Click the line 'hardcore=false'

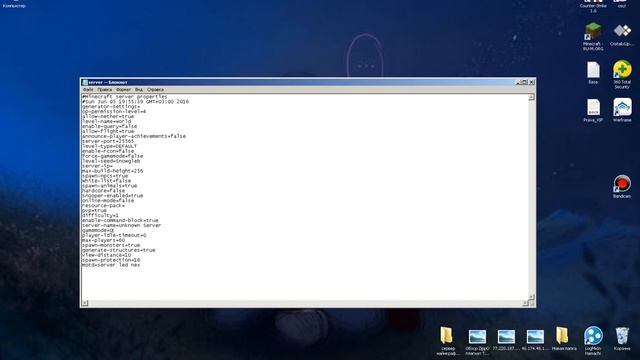pyautogui.click(x=103, y=191)
